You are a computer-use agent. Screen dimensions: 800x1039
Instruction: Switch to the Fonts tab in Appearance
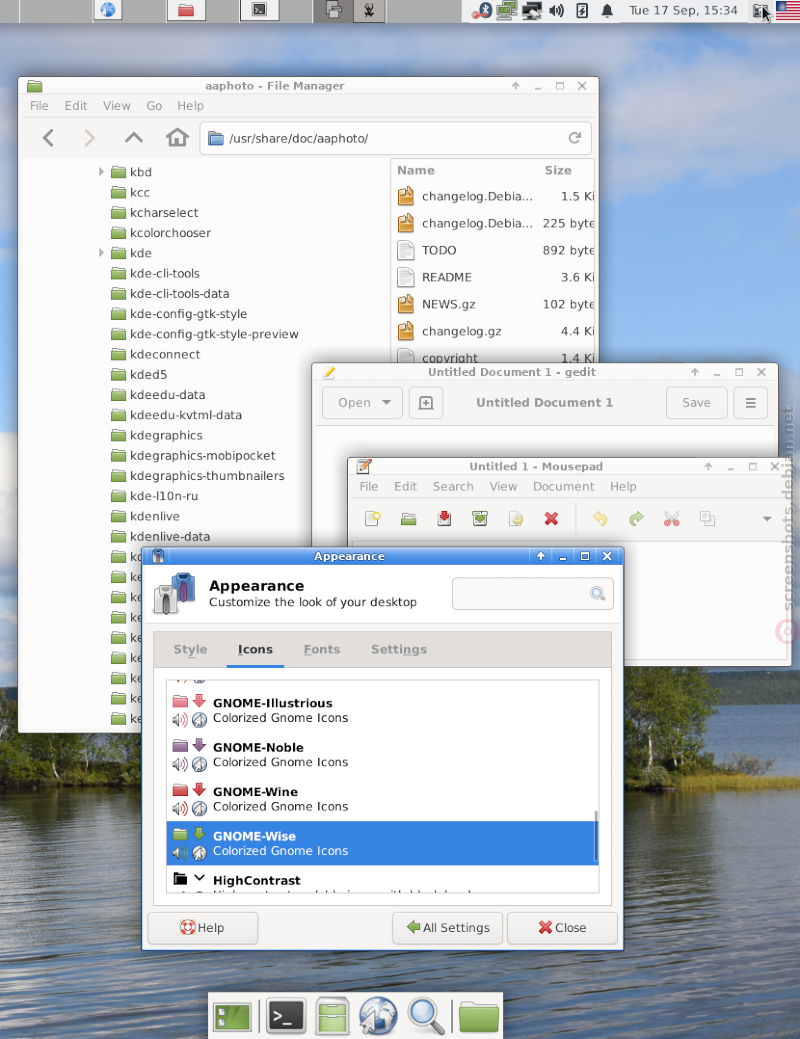(321, 649)
